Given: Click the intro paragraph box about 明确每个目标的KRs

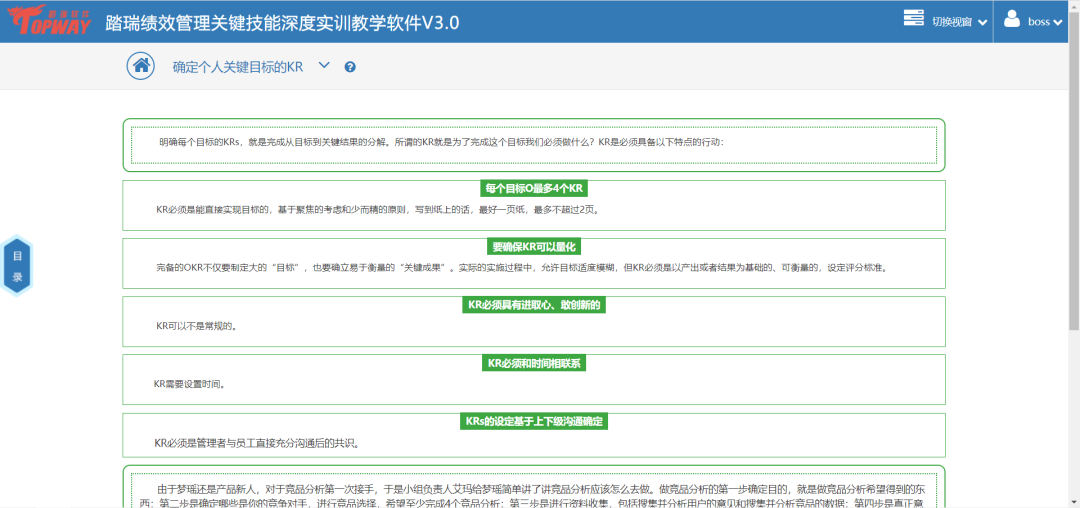Looking at the screenshot, I should pos(533,144).
